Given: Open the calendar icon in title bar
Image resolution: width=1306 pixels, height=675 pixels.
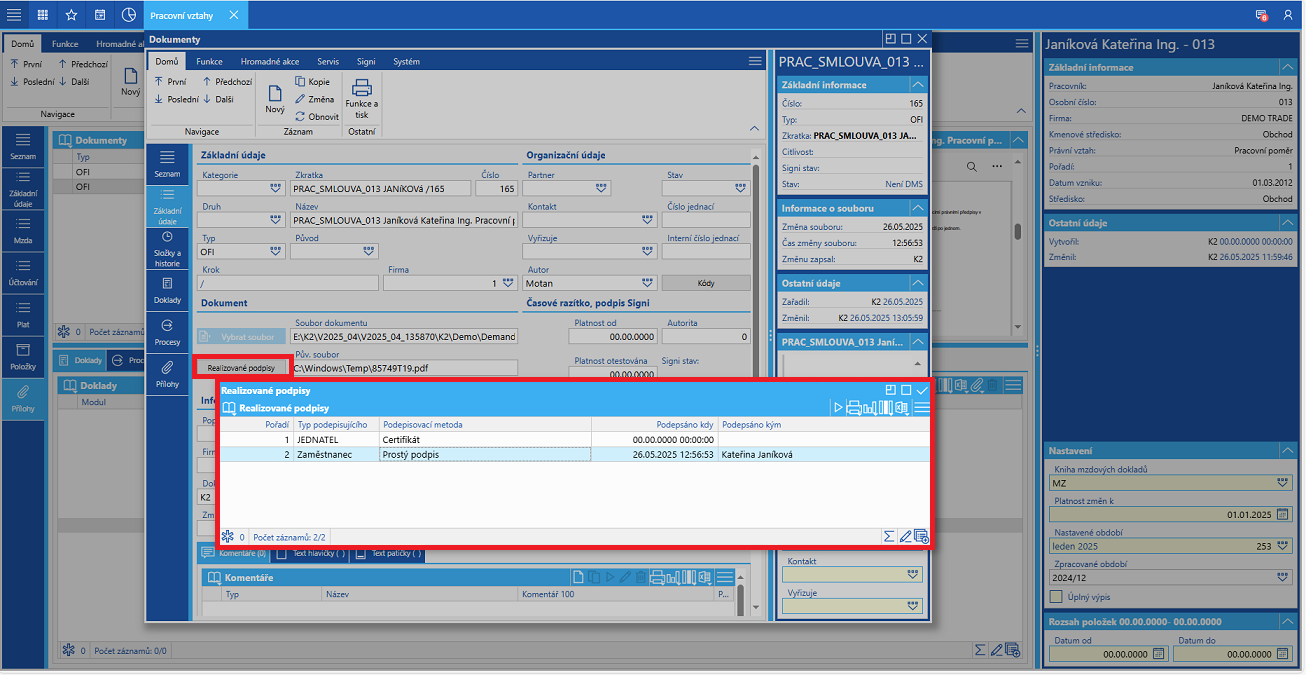Looking at the screenshot, I should (100, 15).
